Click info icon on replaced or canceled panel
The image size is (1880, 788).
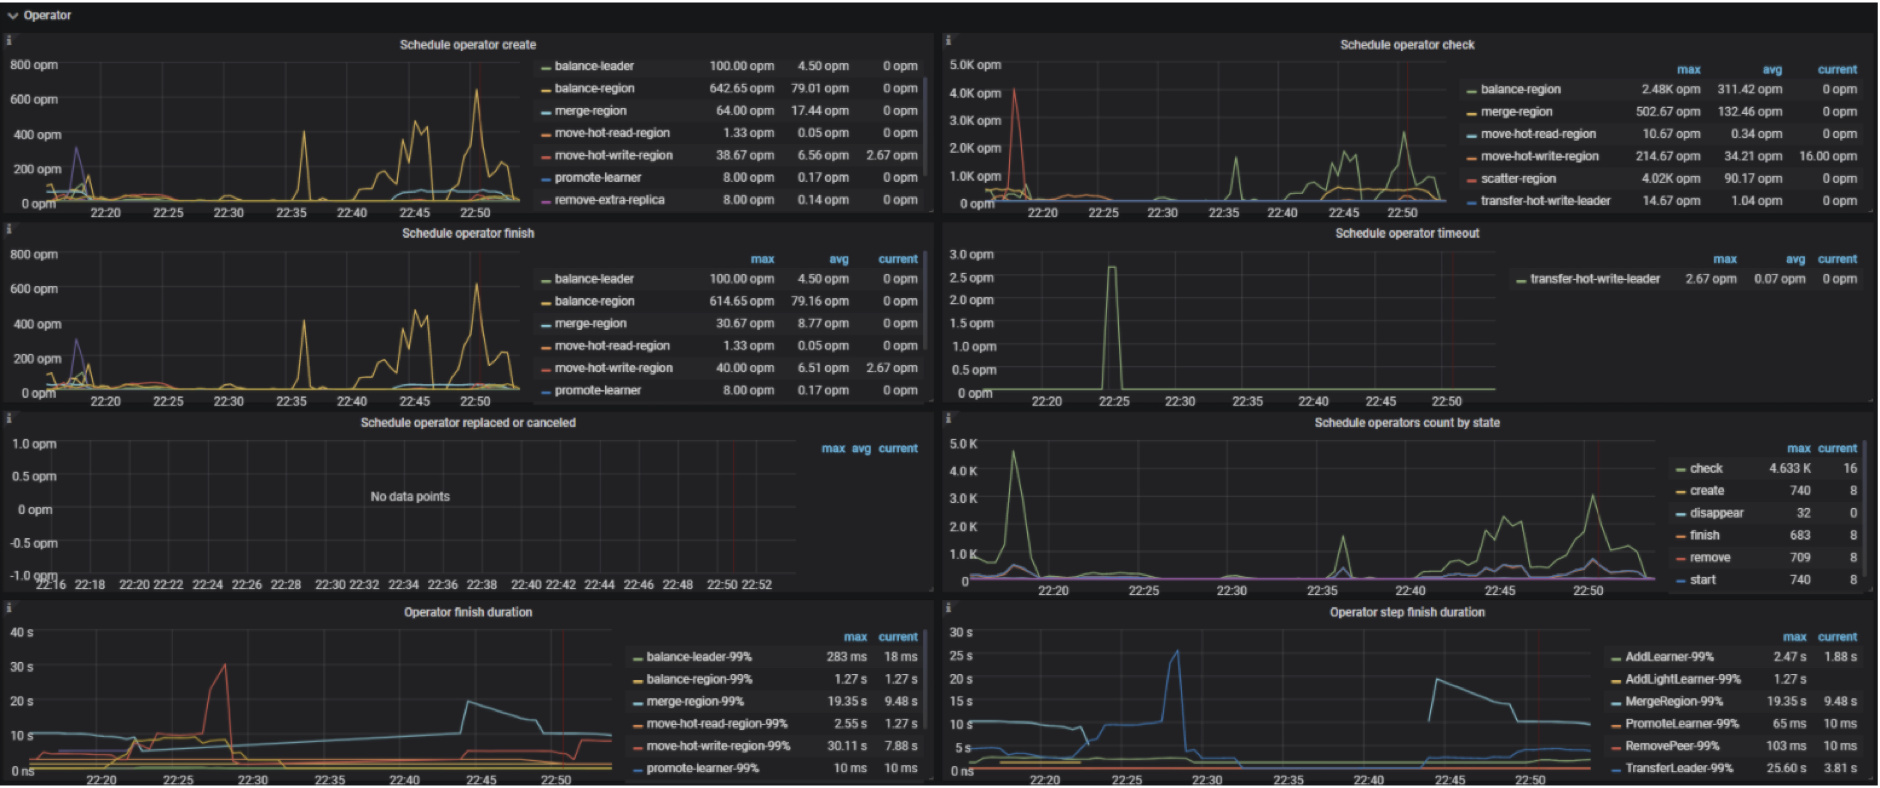(x=9, y=418)
